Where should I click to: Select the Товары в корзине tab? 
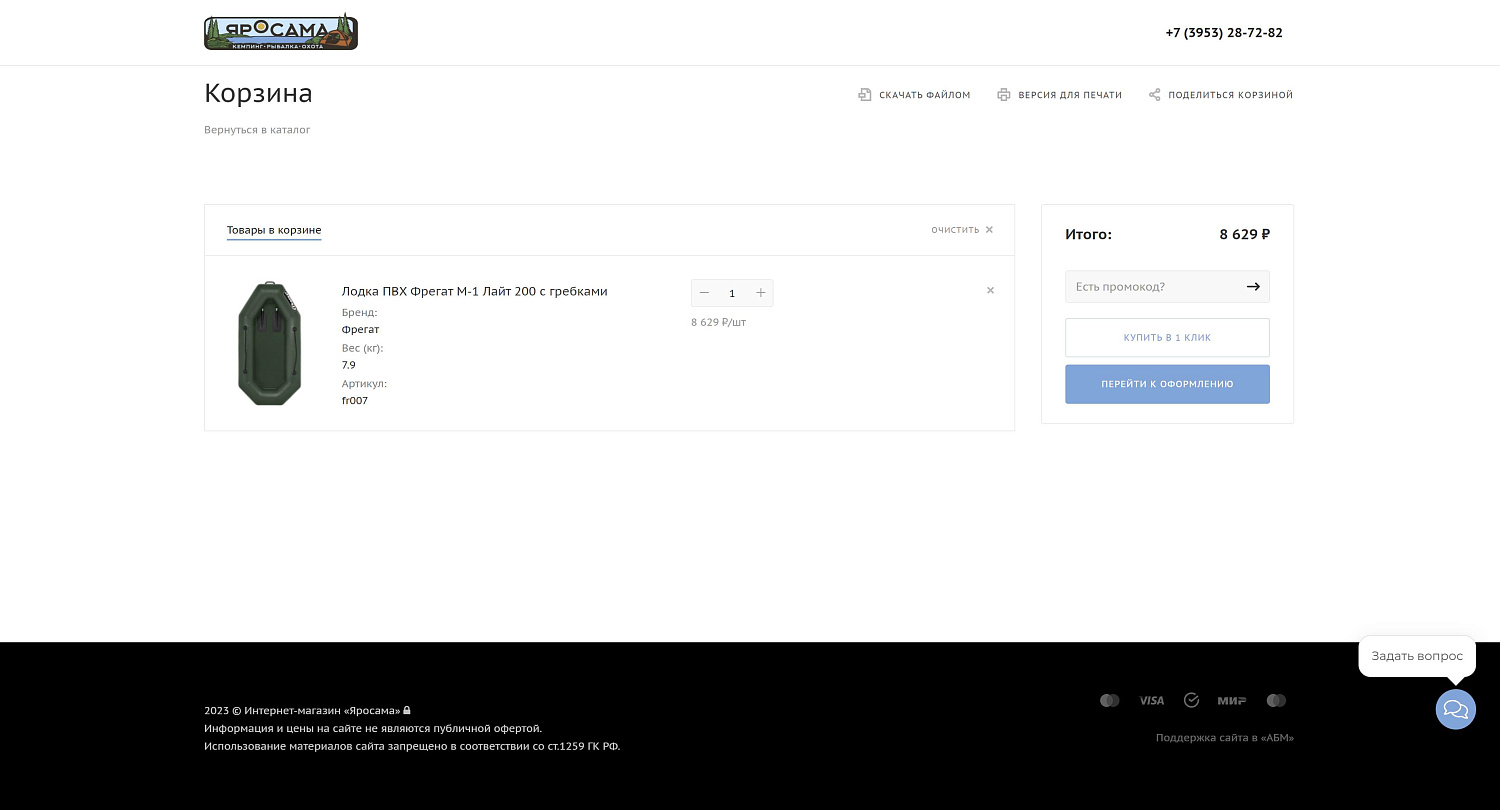[x=274, y=231]
